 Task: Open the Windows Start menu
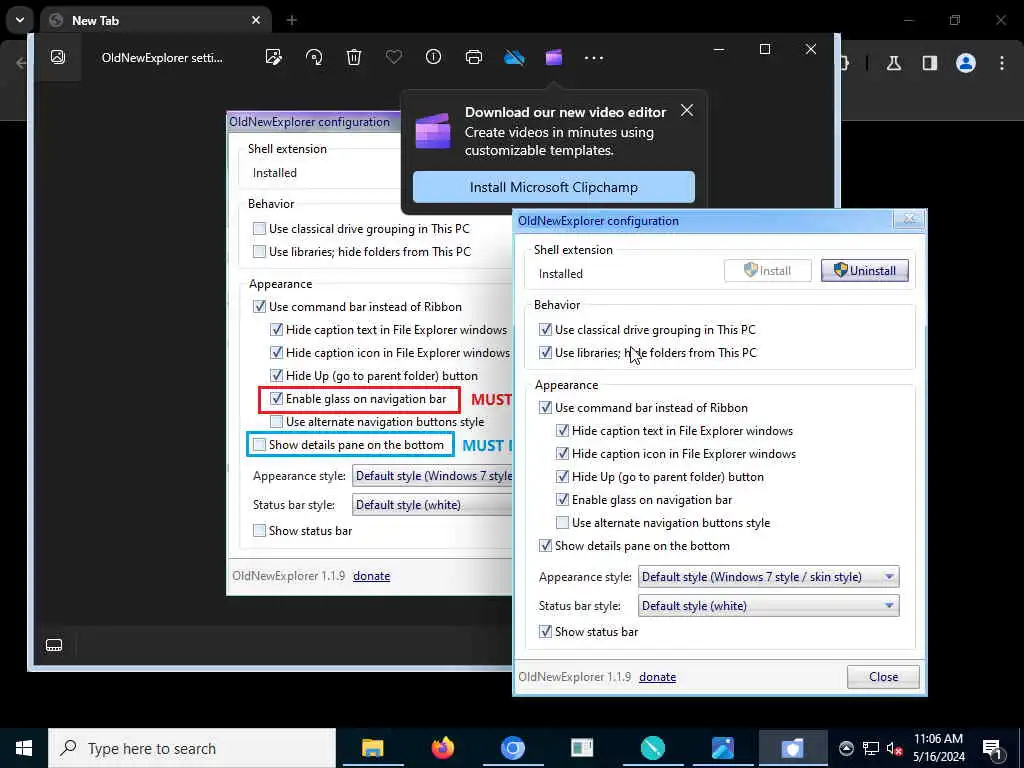(24, 748)
